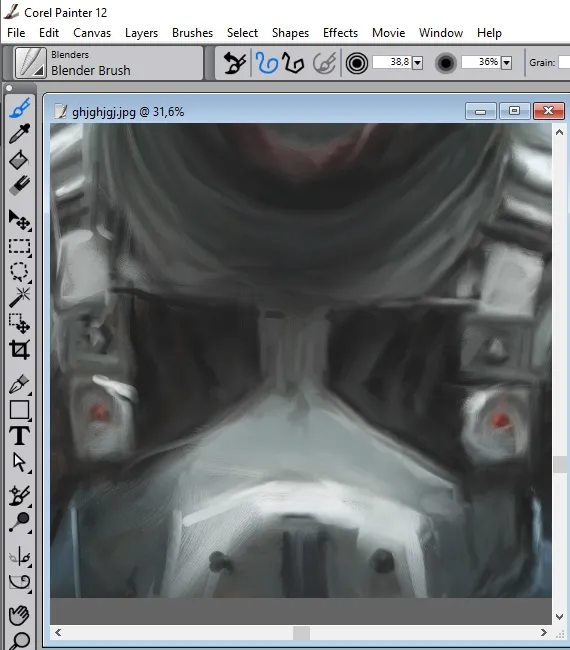The height and width of the screenshot is (650, 570).
Task: Click the opacity black dot icon
Action: 446,63
